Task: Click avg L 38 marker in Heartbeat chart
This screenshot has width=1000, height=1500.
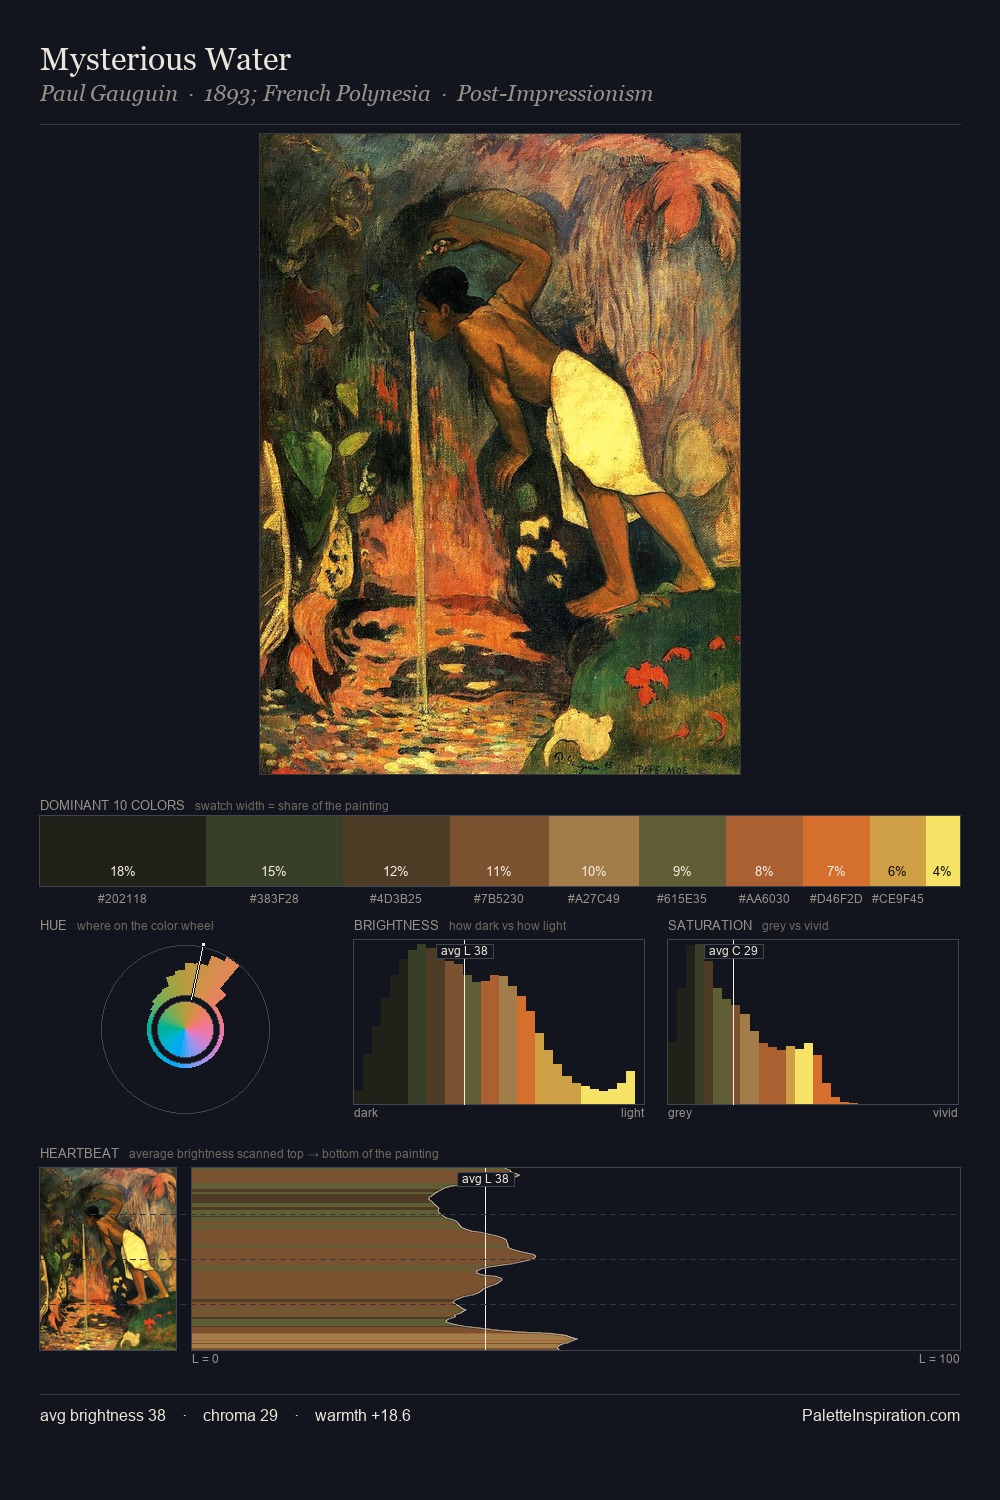Action: coord(486,1179)
